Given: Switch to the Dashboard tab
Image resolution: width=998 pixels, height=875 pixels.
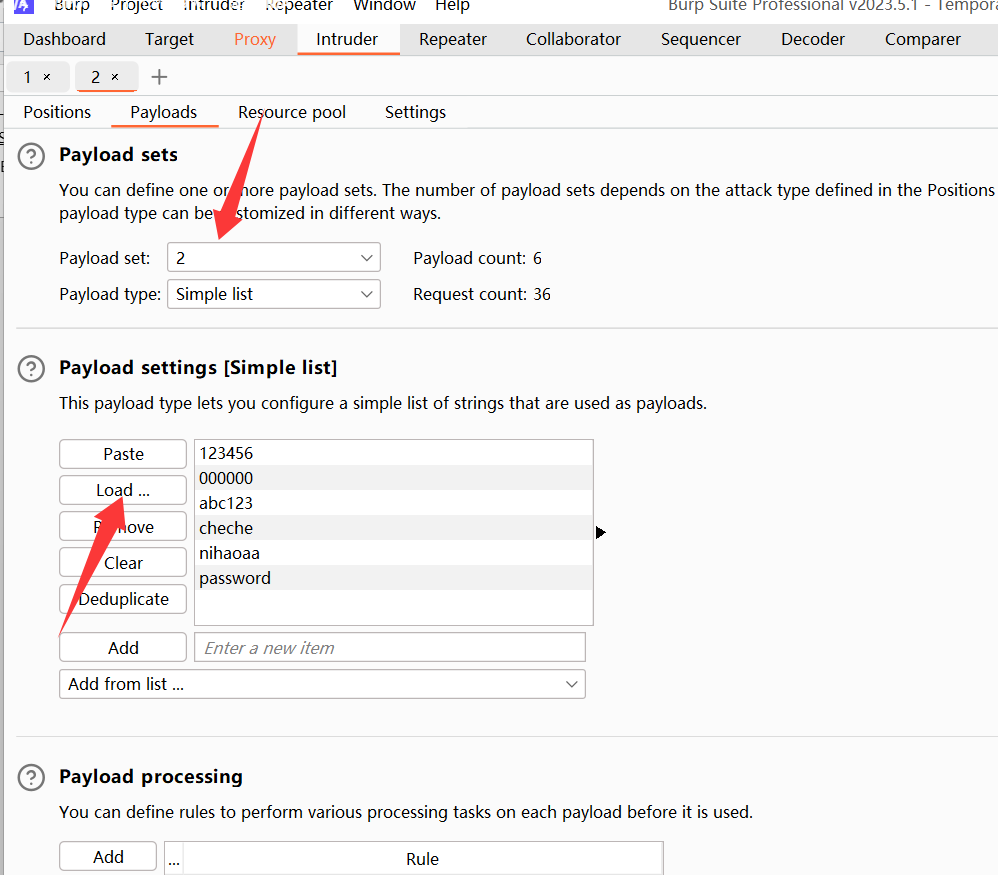Looking at the screenshot, I should pos(64,39).
